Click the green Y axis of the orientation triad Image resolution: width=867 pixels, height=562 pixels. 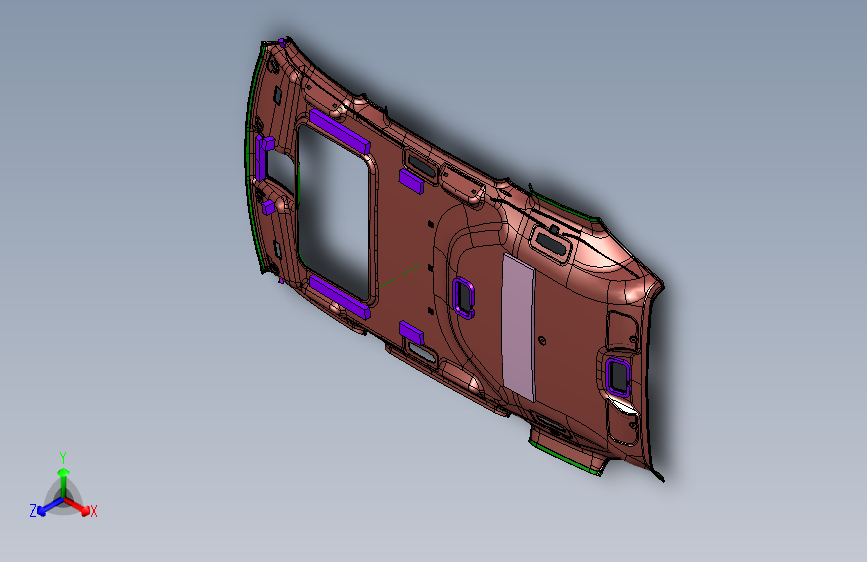click(x=64, y=483)
